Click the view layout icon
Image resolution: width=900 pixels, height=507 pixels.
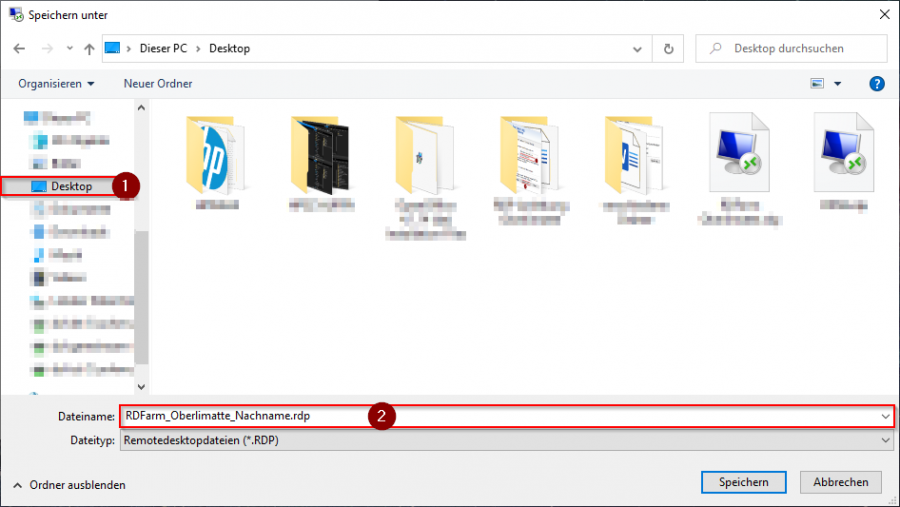[817, 83]
